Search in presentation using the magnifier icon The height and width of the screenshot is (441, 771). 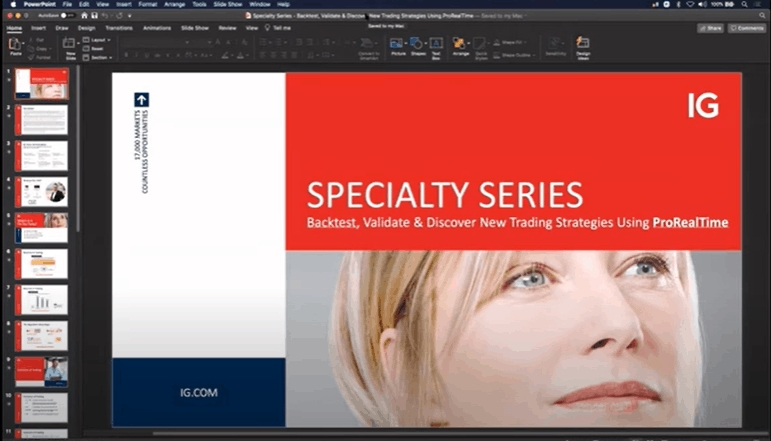tap(762, 16)
